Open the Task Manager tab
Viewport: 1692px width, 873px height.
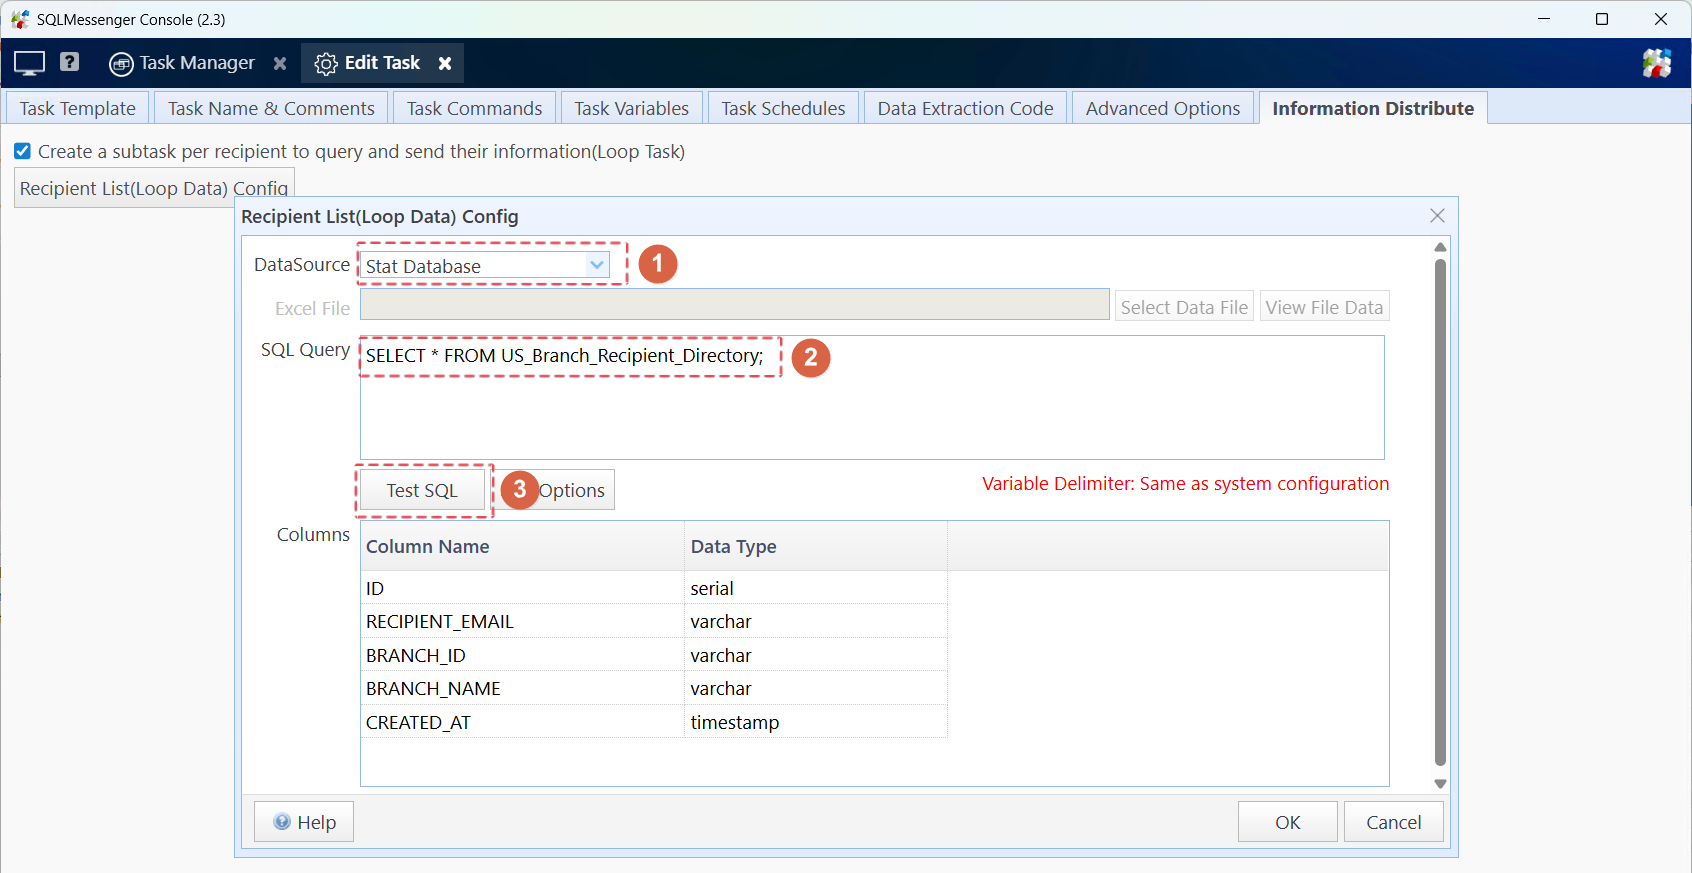197,63
